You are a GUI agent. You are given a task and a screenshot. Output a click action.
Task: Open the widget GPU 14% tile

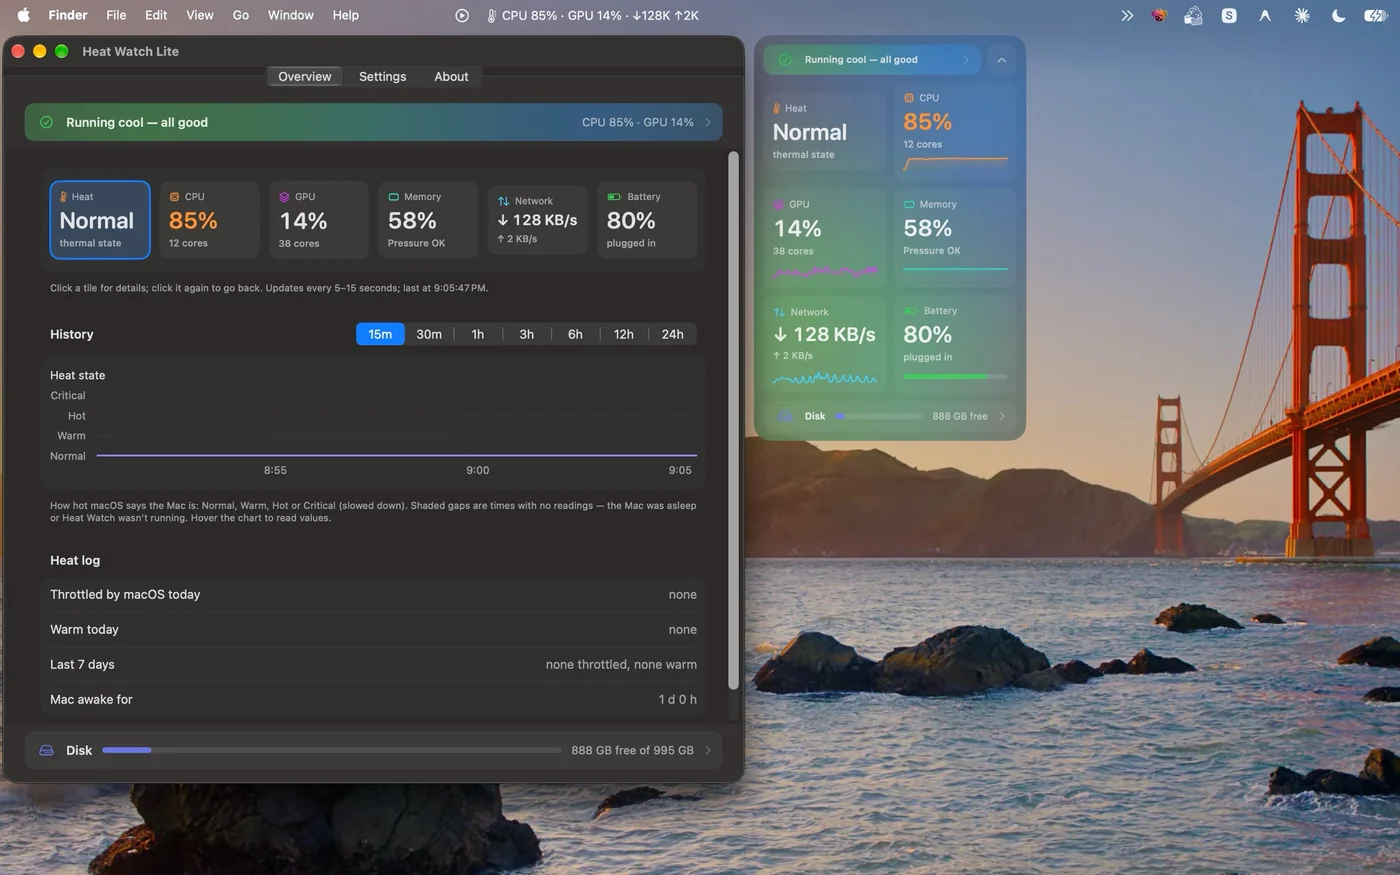pos(825,238)
